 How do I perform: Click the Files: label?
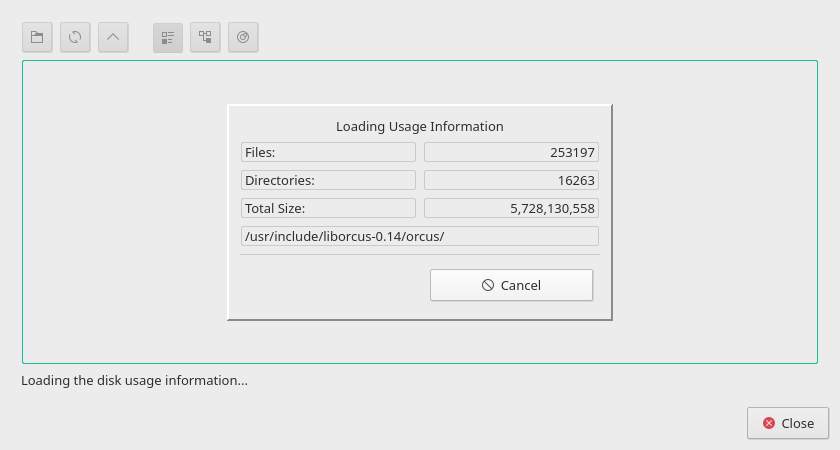(x=328, y=152)
